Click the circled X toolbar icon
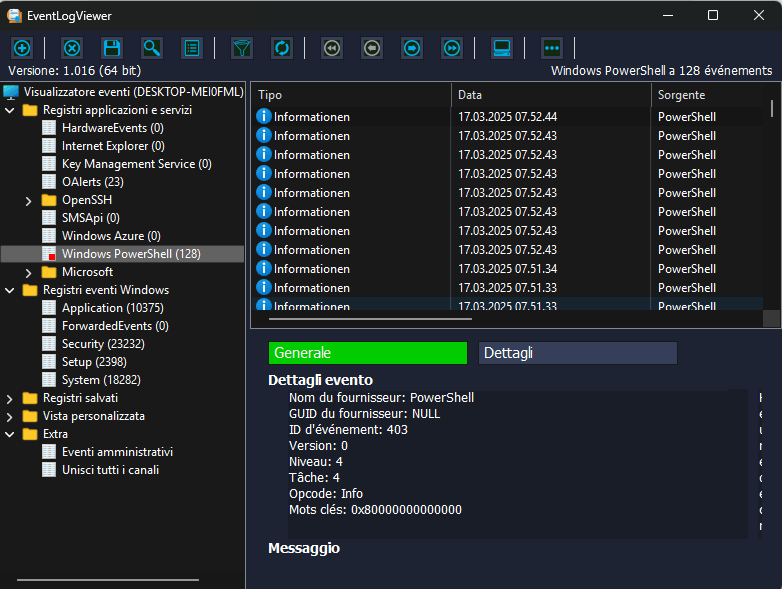This screenshot has width=782, height=589. [72, 48]
